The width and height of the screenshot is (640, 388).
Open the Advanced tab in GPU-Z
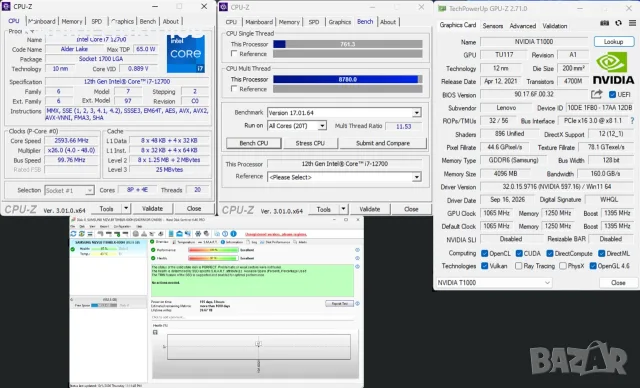(x=522, y=26)
